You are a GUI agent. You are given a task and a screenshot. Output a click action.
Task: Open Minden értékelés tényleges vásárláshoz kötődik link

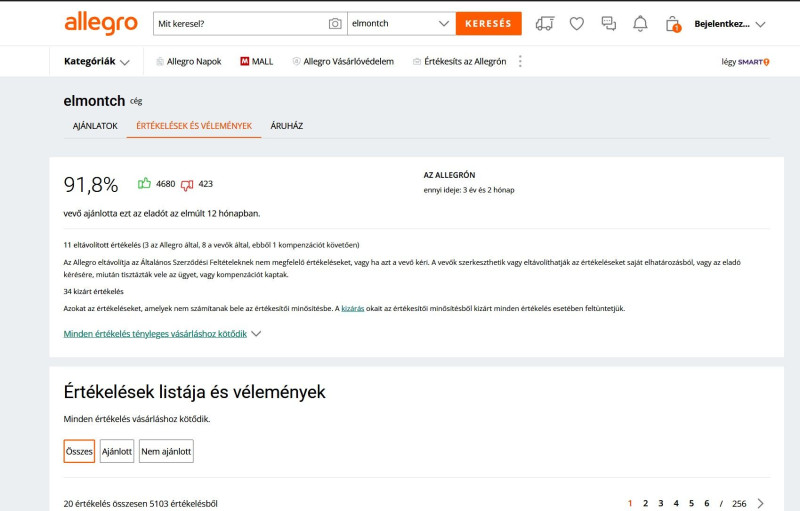point(155,334)
